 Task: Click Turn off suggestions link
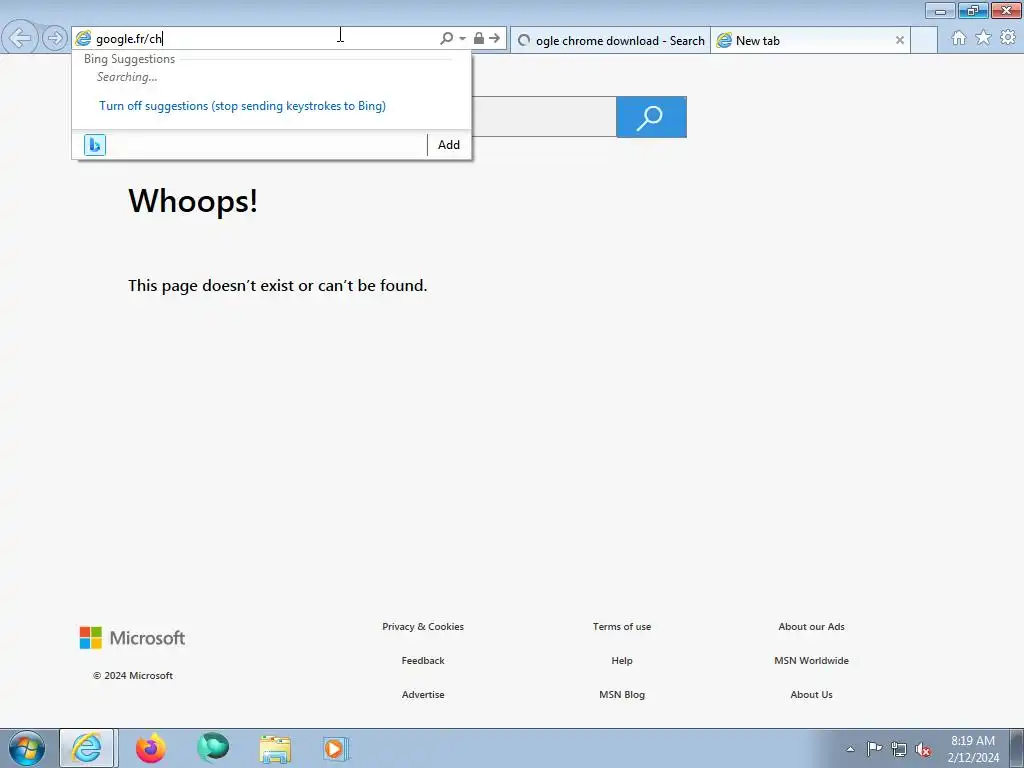[242, 106]
